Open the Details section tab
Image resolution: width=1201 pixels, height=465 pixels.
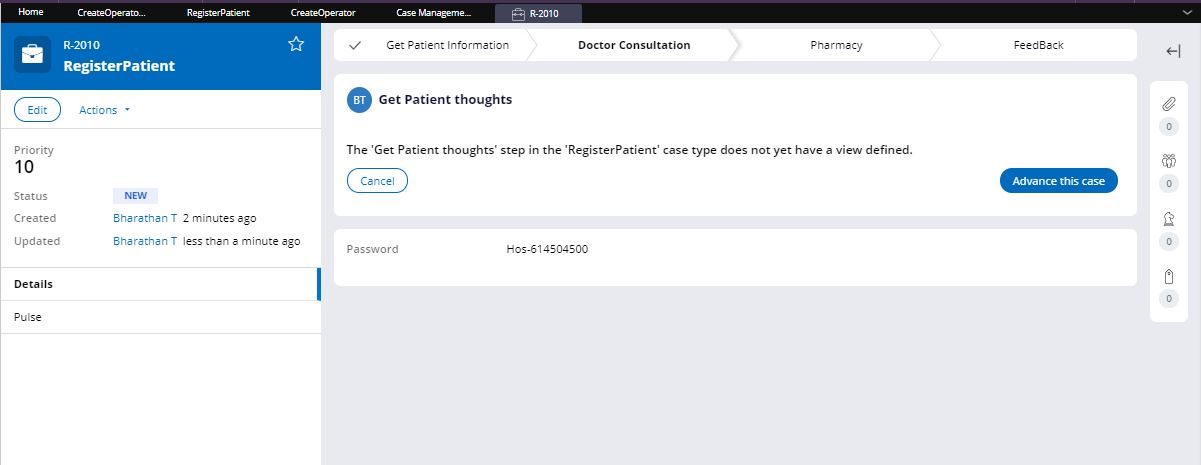click(160, 284)
